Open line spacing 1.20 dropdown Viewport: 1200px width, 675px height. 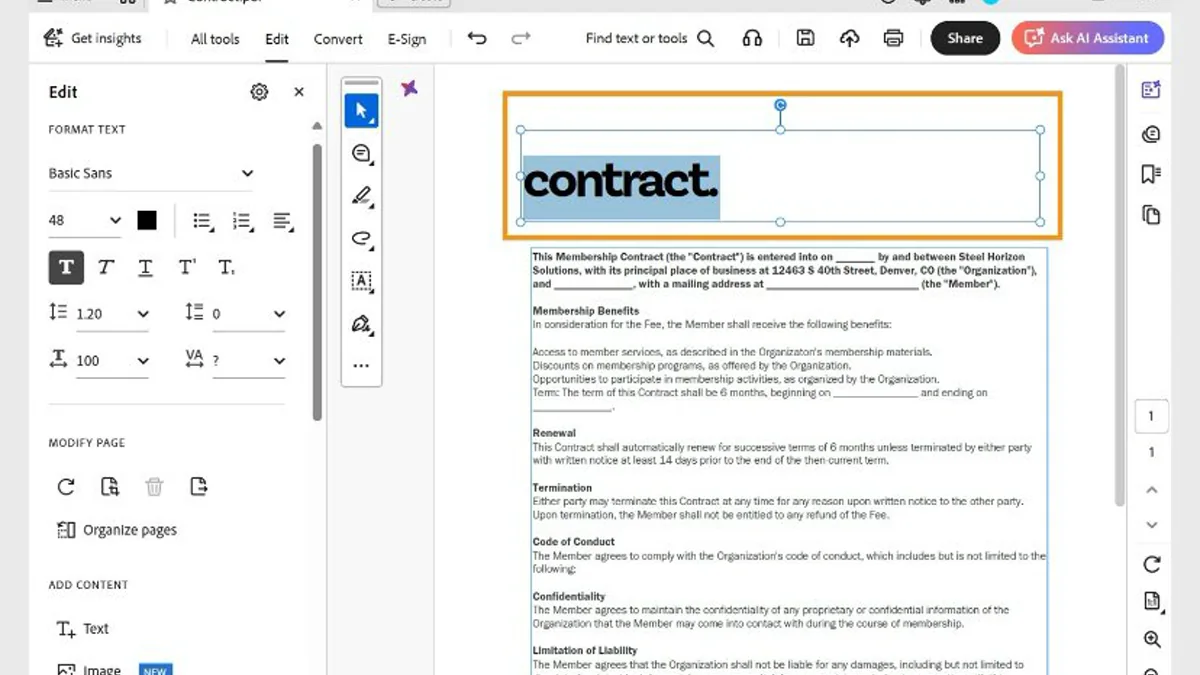click(x=112, y=314)
